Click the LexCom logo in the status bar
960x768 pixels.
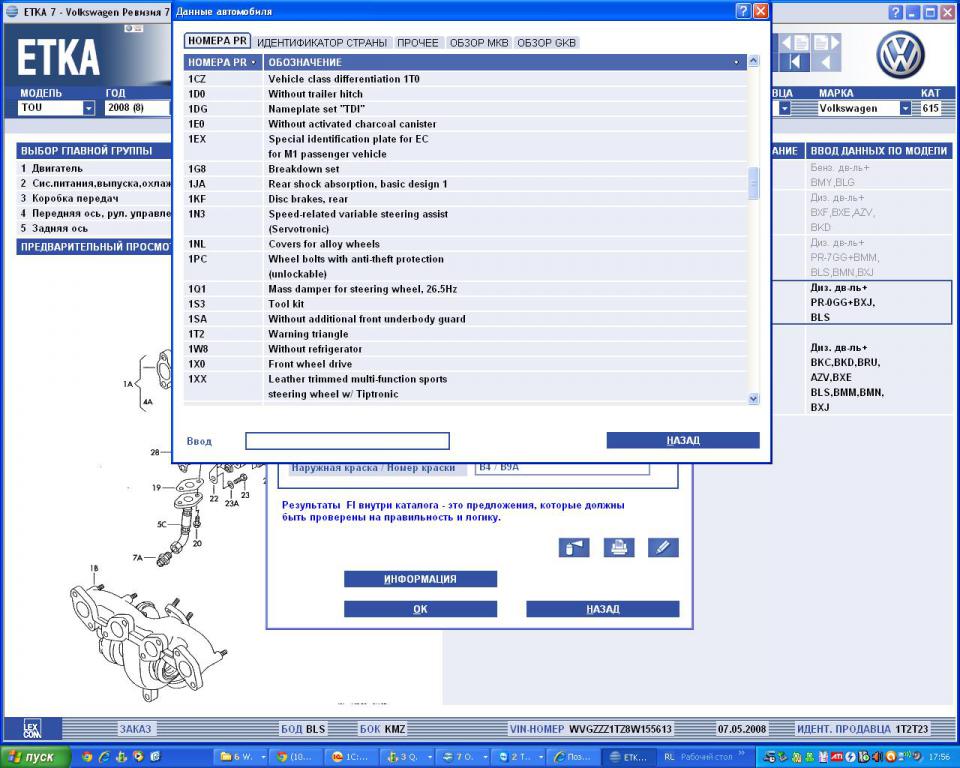32,728
